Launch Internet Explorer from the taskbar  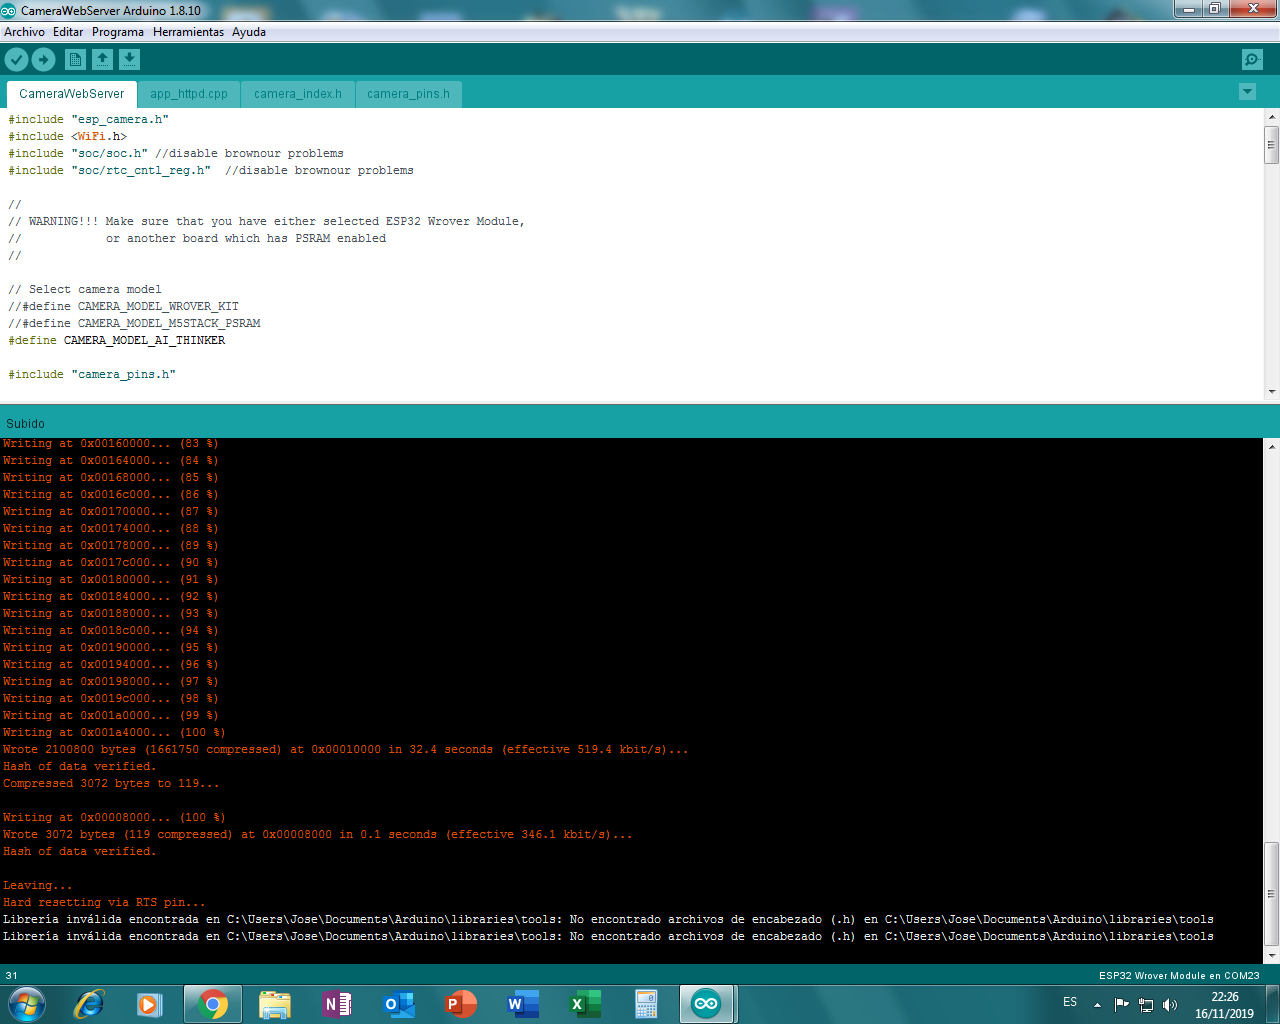click(x=89, y=1004)
